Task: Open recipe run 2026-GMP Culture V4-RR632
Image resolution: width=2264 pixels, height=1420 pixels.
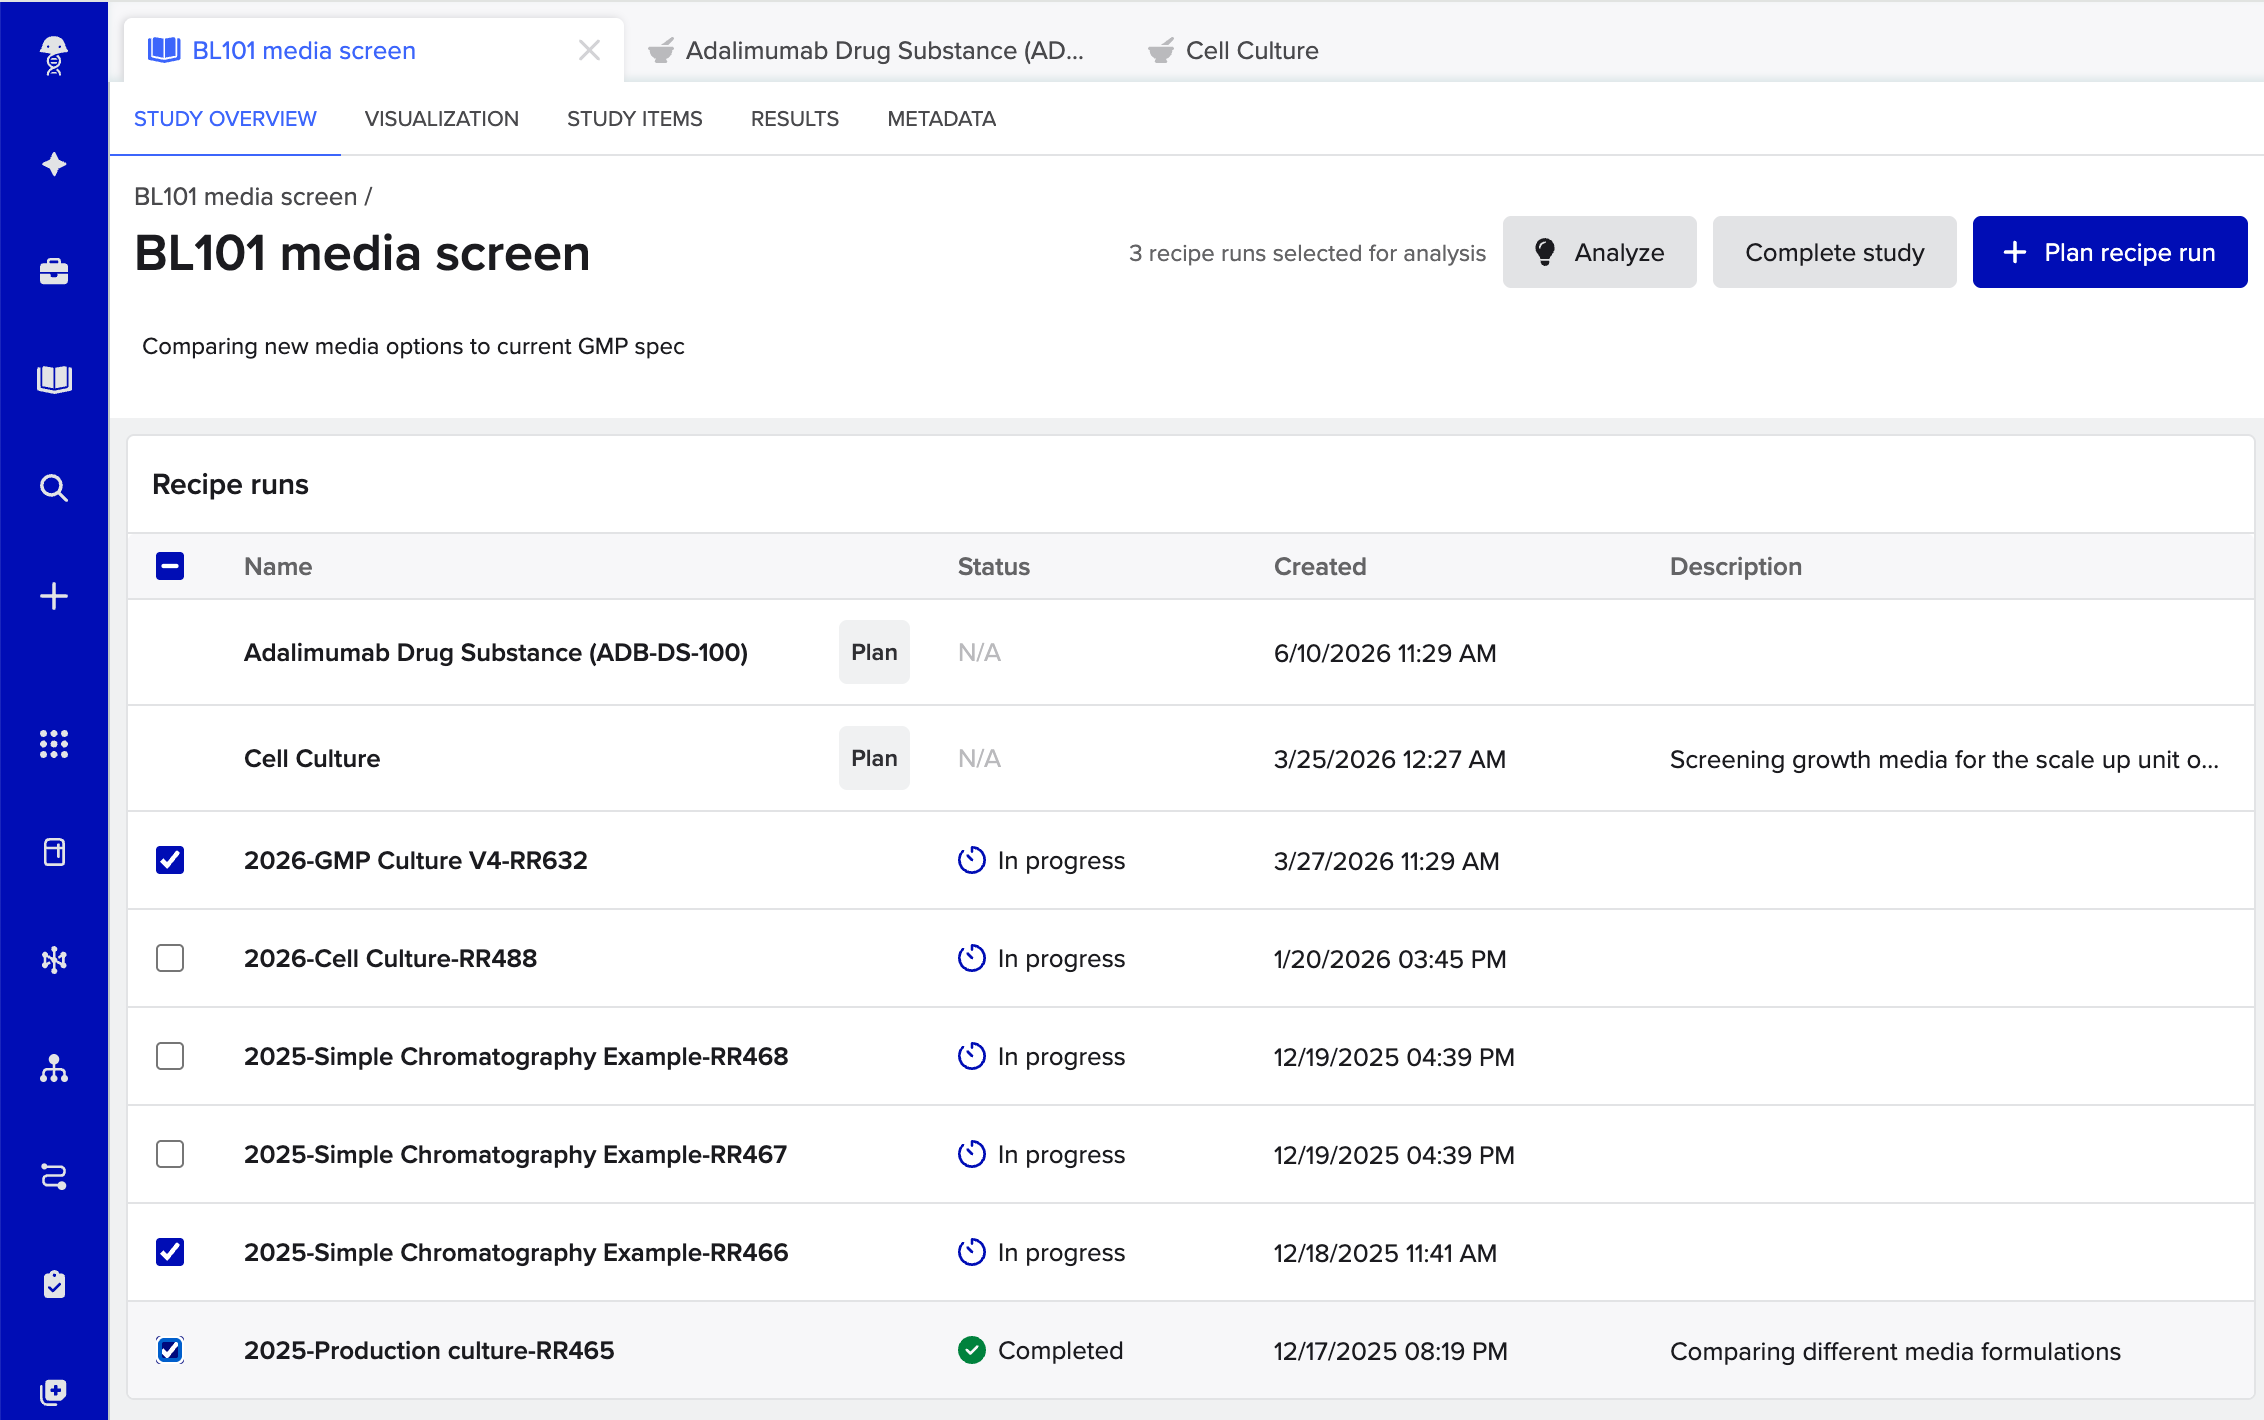Action: (416, 860)
